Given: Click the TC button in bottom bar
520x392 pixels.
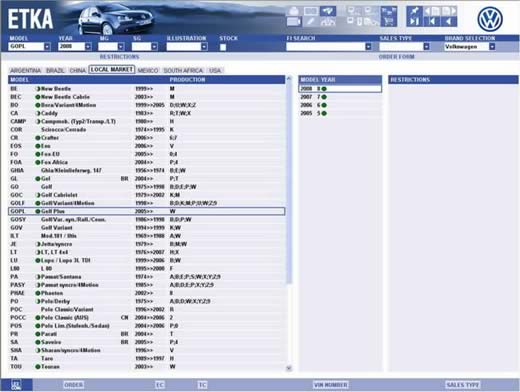Looking at the screenshot, I should (202, 385).
